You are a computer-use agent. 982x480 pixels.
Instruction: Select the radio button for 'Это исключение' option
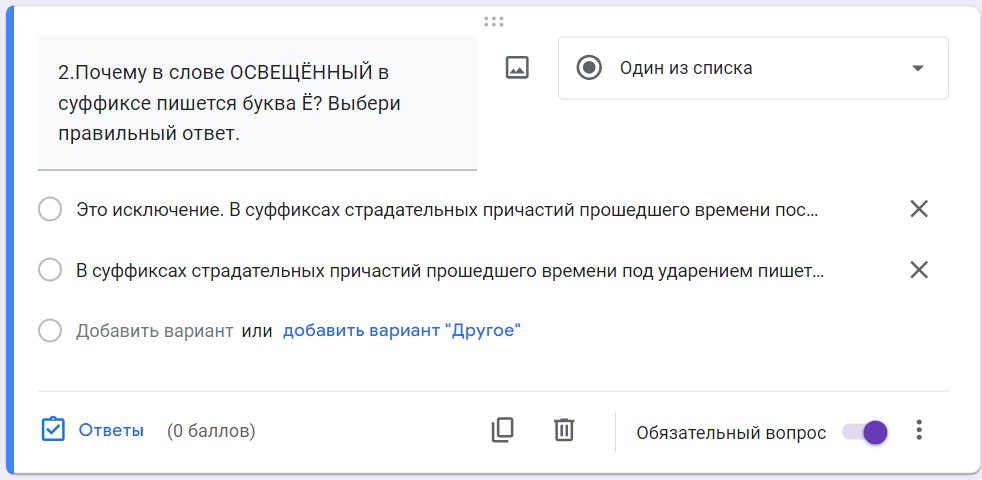click(x=49, y=209)
